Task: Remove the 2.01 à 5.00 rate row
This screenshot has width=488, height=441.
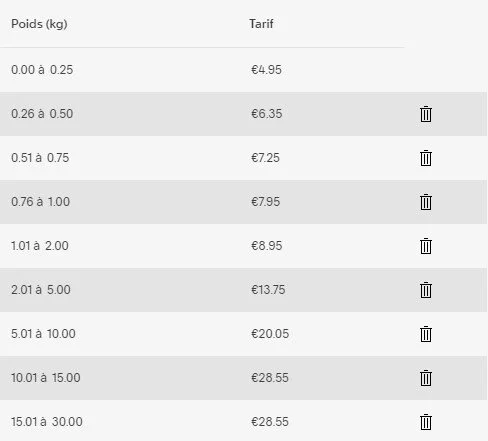Action: (426, 290)
